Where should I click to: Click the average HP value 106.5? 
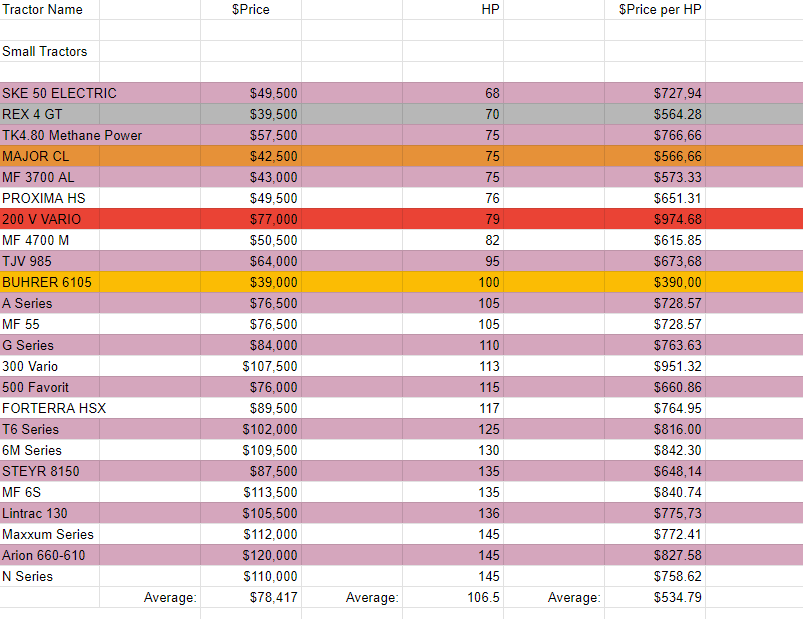pos(453,597)
